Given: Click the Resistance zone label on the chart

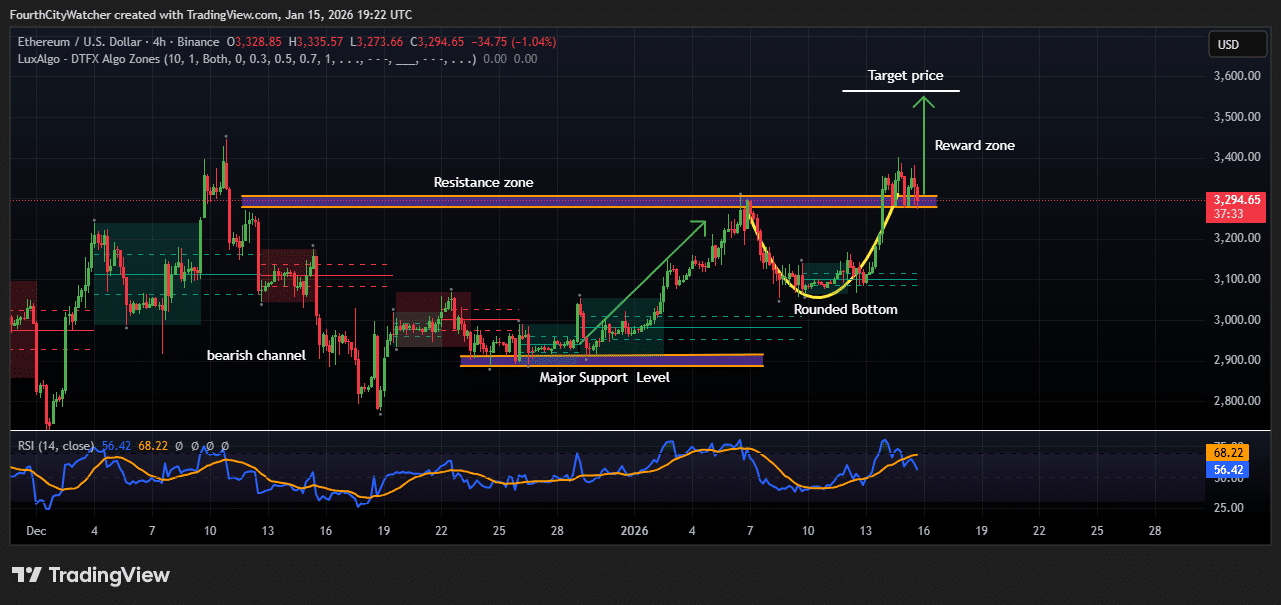Looking at the screenshot, I should coord(483,182).
